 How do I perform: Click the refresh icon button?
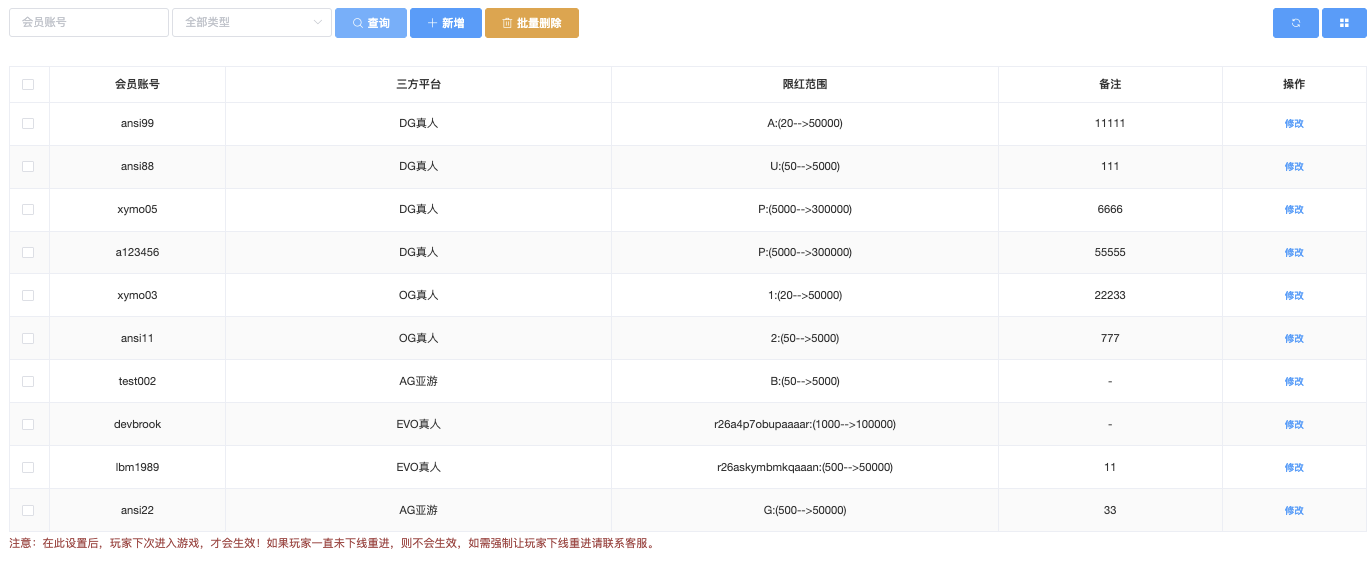pos(1295,23)
